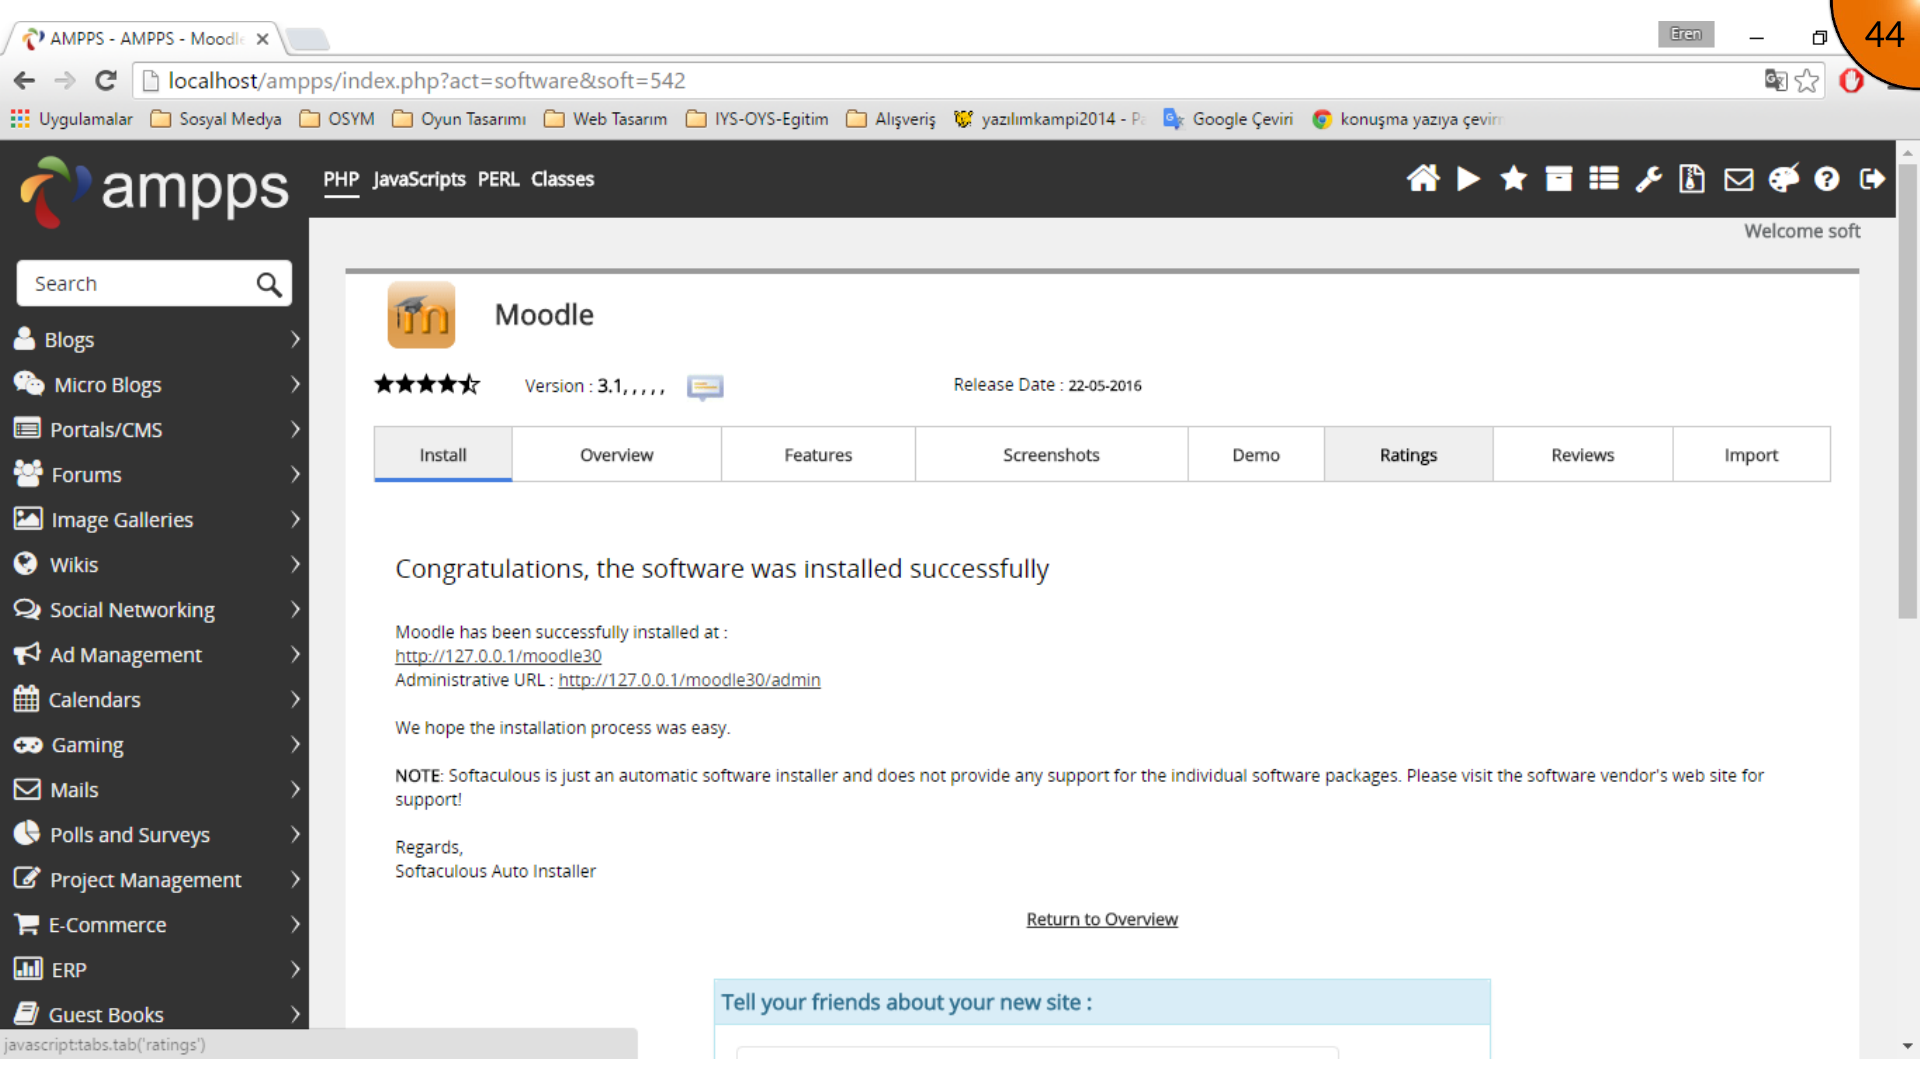Expand the ERP category
Image resolution: width=1921 pixels, height=1080 pixels.
tap(155, 970)
